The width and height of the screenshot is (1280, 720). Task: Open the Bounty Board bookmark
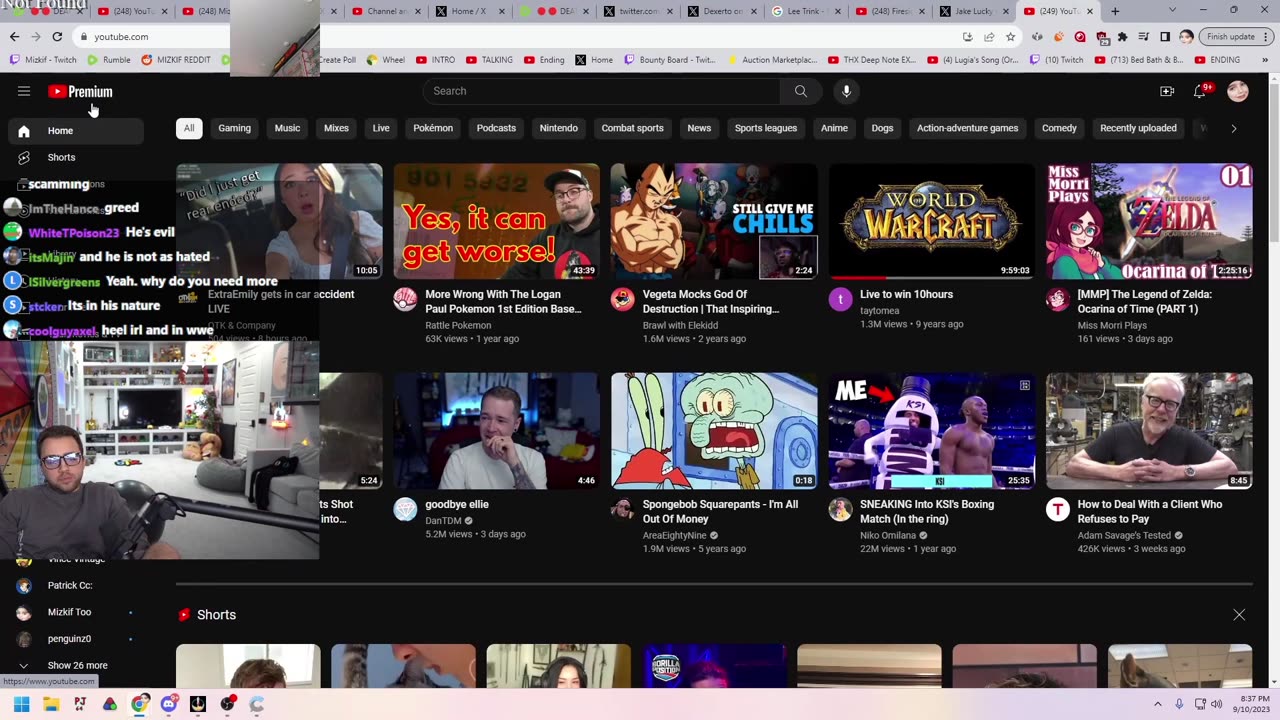coord(670,60)
